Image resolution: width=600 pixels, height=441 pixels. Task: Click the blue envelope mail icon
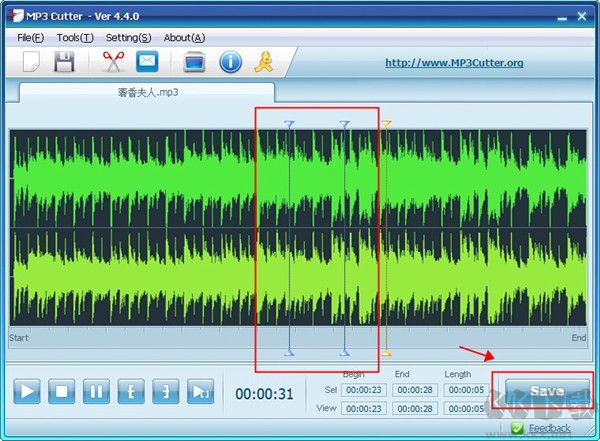point(147,62)
